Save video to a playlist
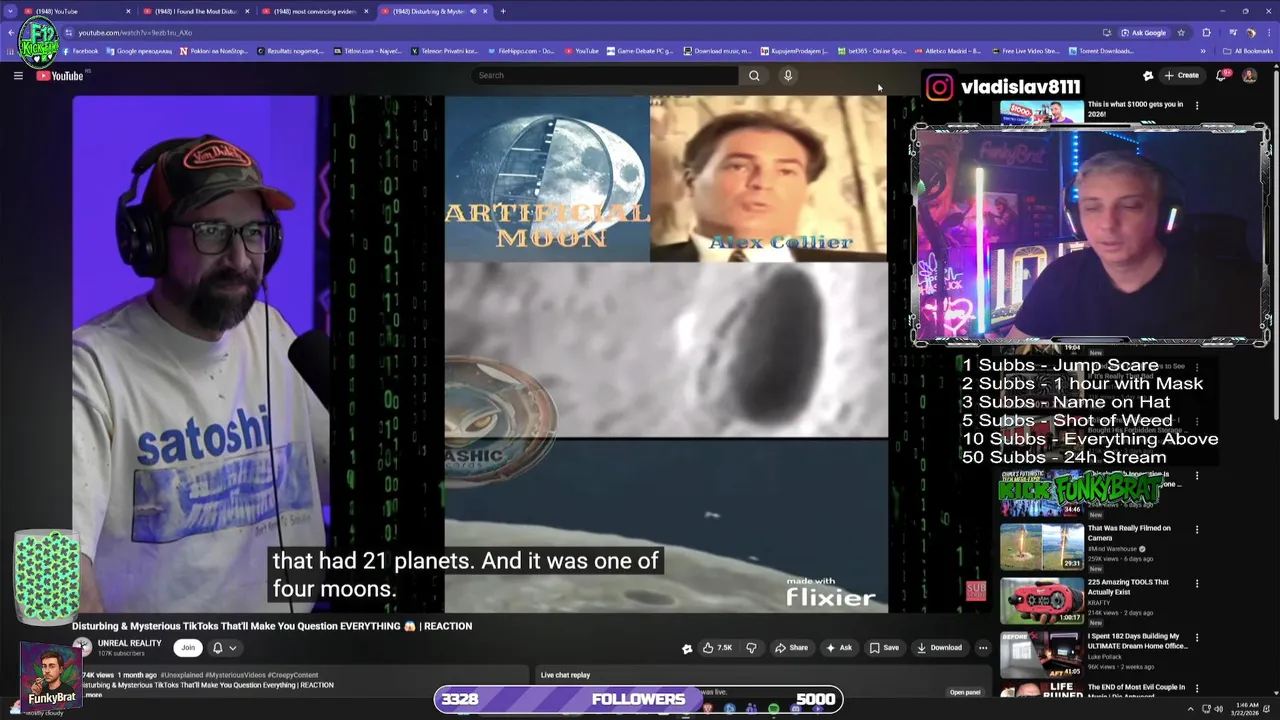 [883, 647]
